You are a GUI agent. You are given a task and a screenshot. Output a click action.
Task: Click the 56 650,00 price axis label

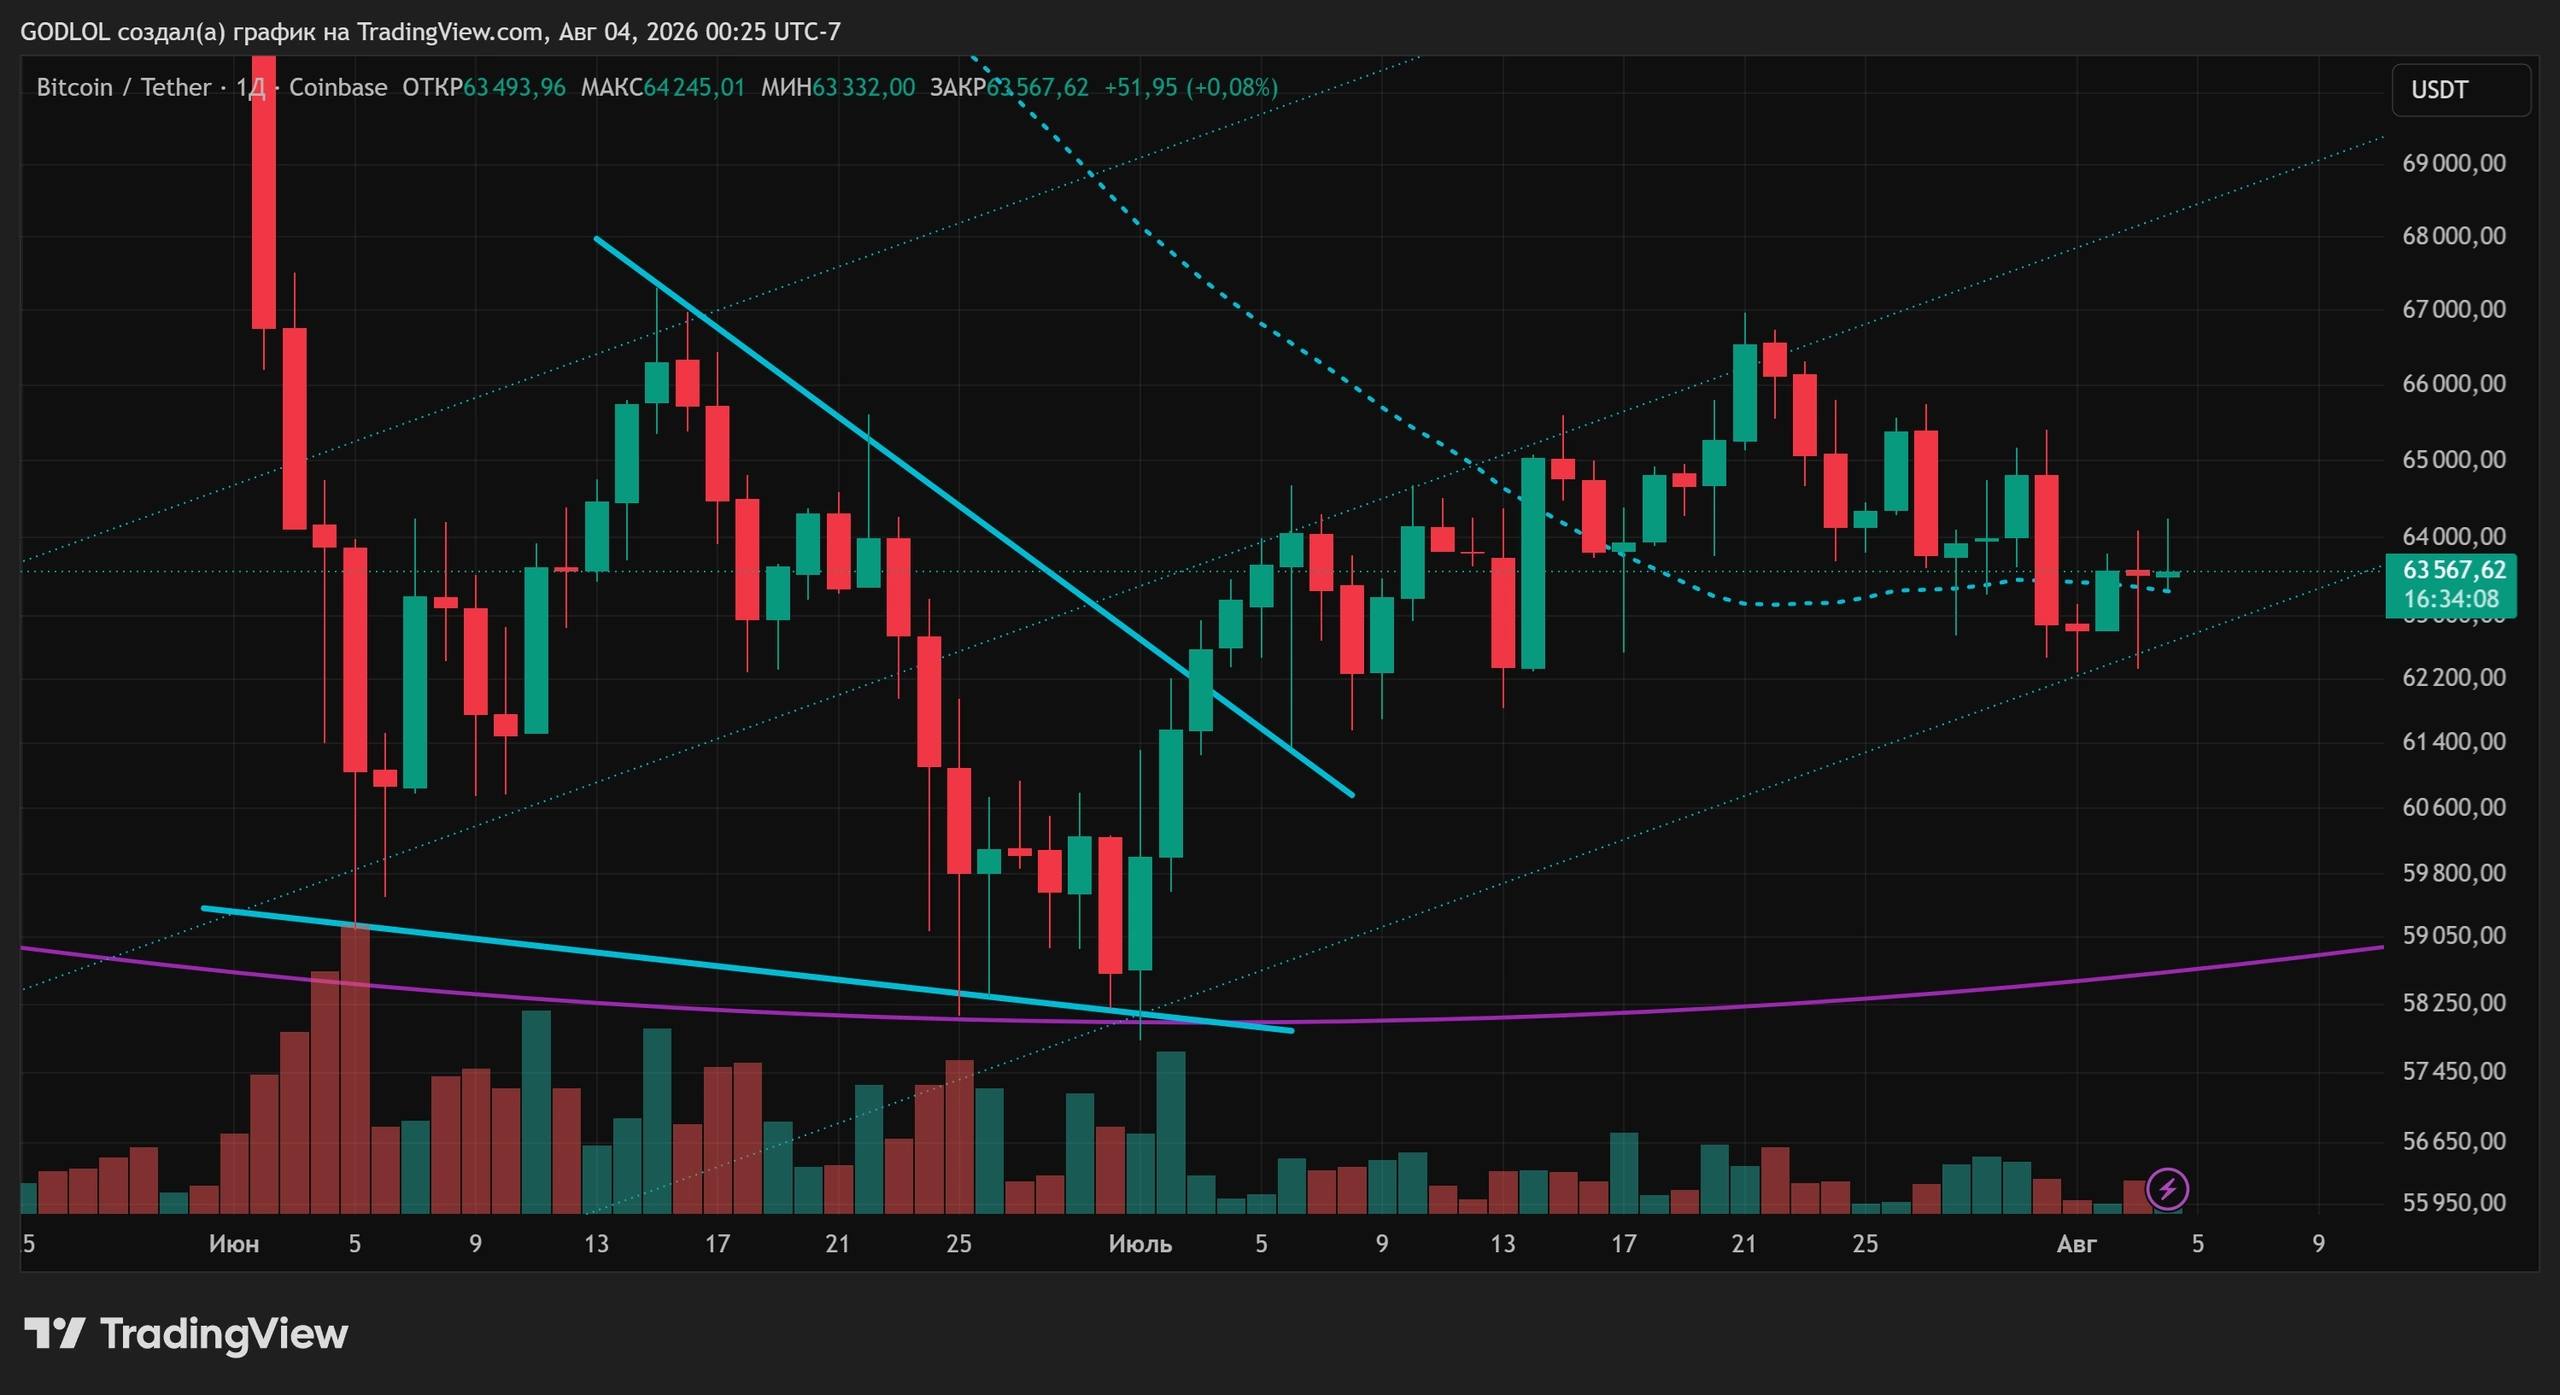coord(2454,1141)
